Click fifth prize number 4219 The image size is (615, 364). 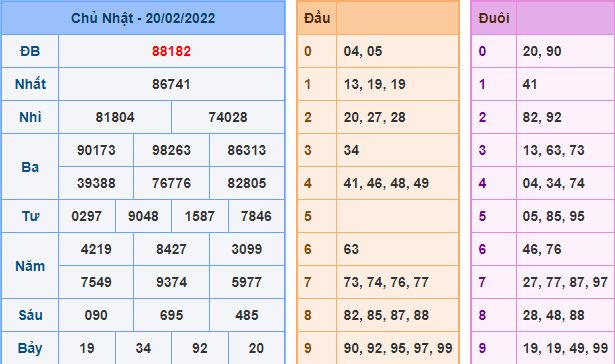[96, 249]
